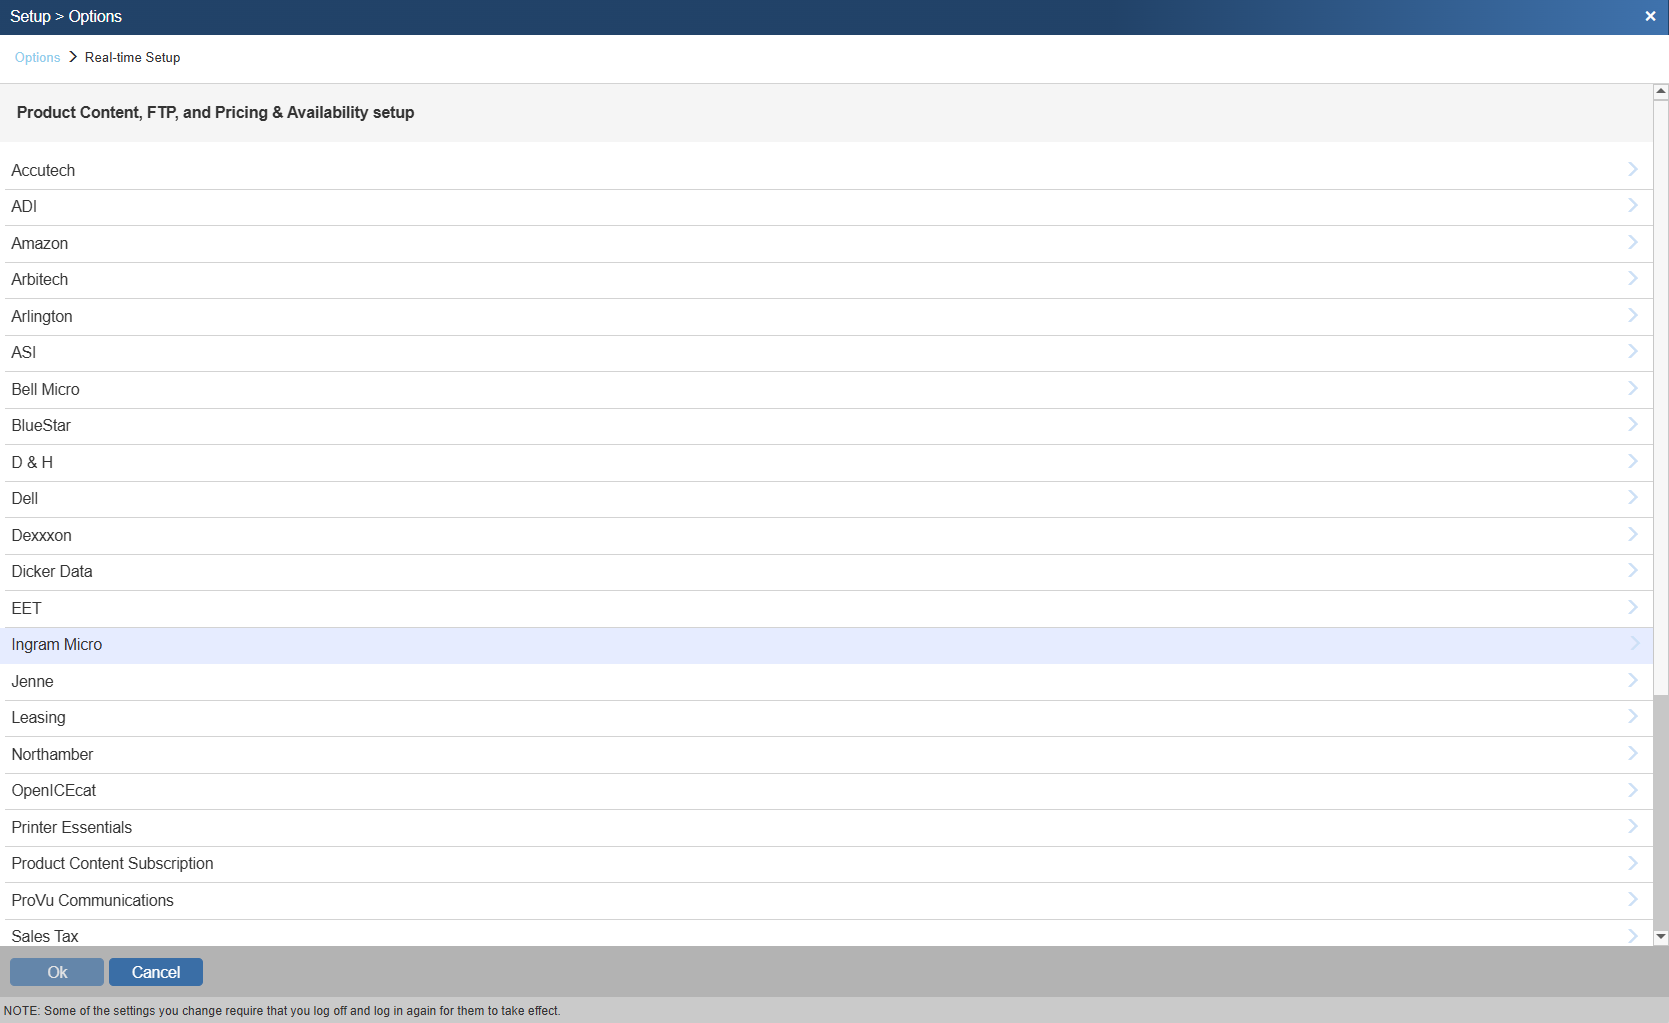Expand the Bell Micro chevron
This screenshot has width=1669, height=1023.
click(x=1632, y=388)
